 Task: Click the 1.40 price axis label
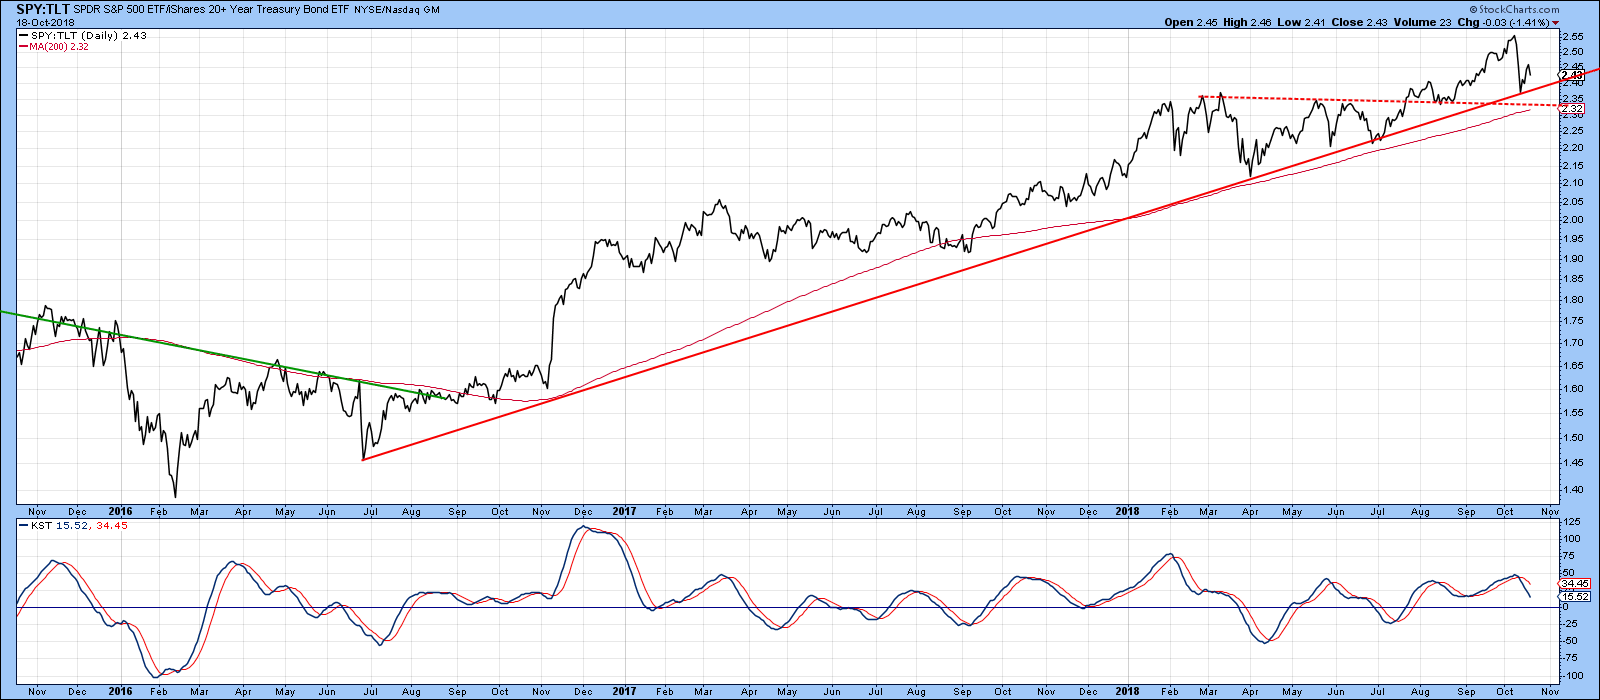click(1571, 490)
